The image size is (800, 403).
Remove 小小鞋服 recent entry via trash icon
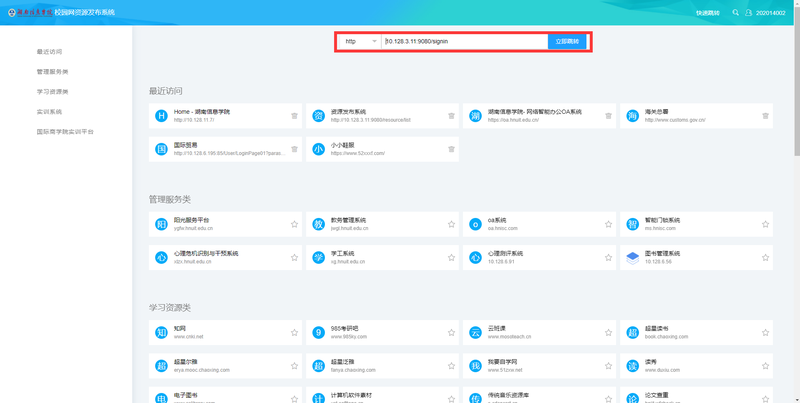tap(452, 149)
